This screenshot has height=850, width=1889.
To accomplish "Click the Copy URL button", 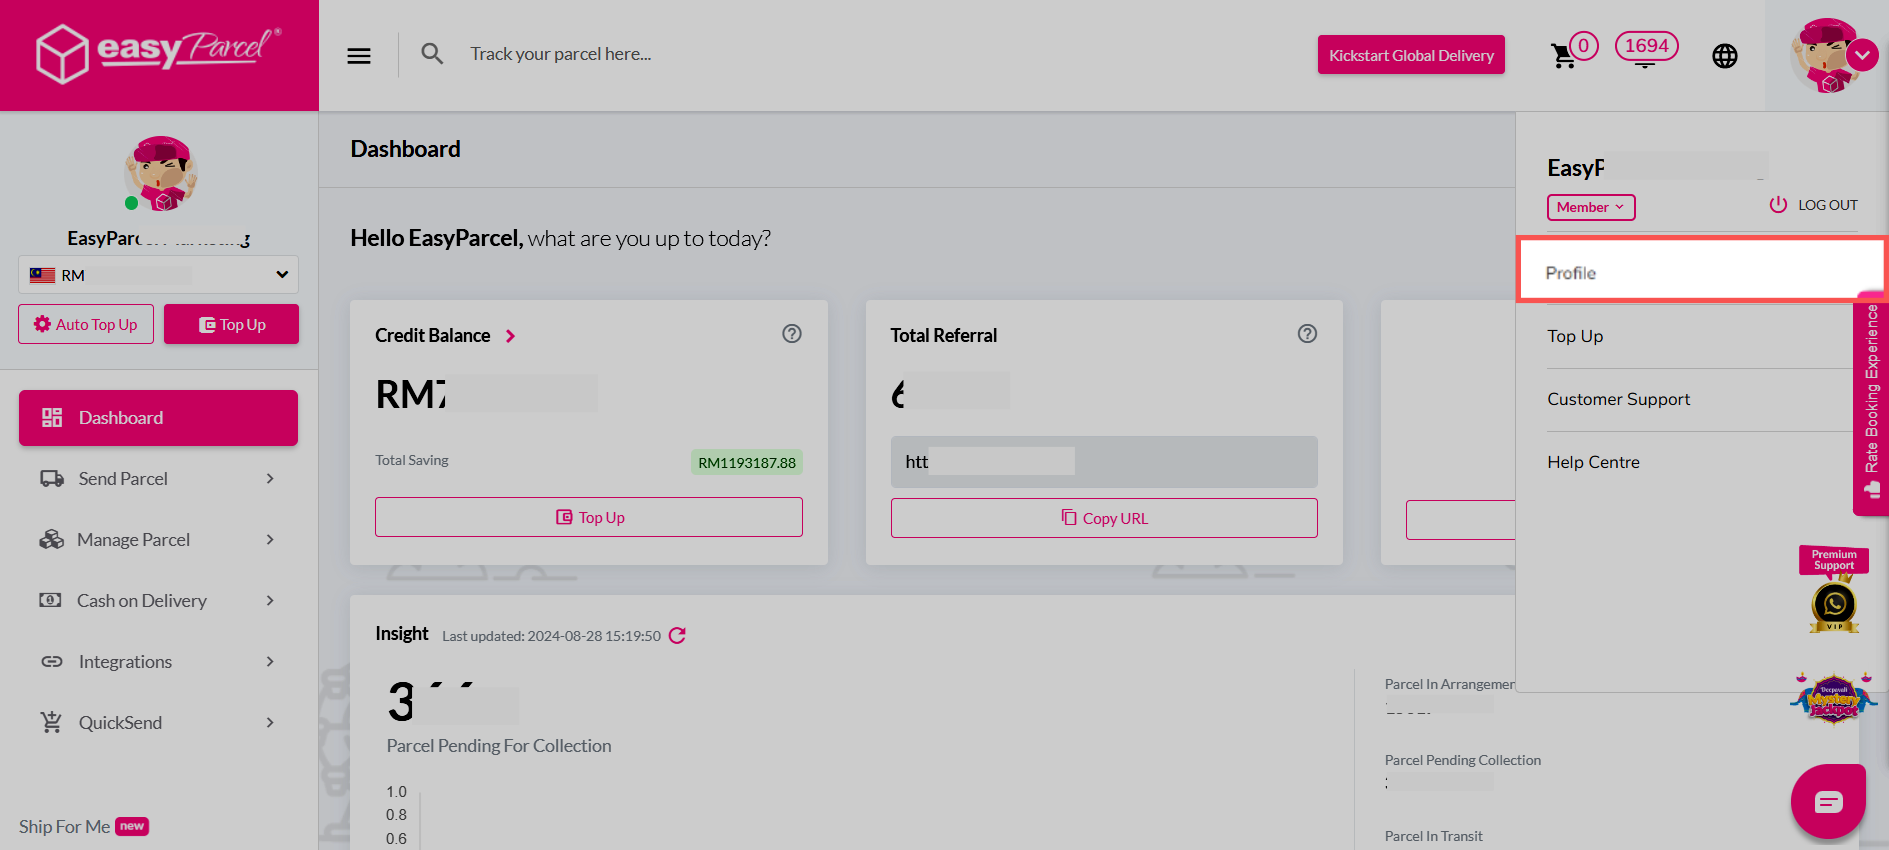I will pyautogui.click(x=1104, y=518).
